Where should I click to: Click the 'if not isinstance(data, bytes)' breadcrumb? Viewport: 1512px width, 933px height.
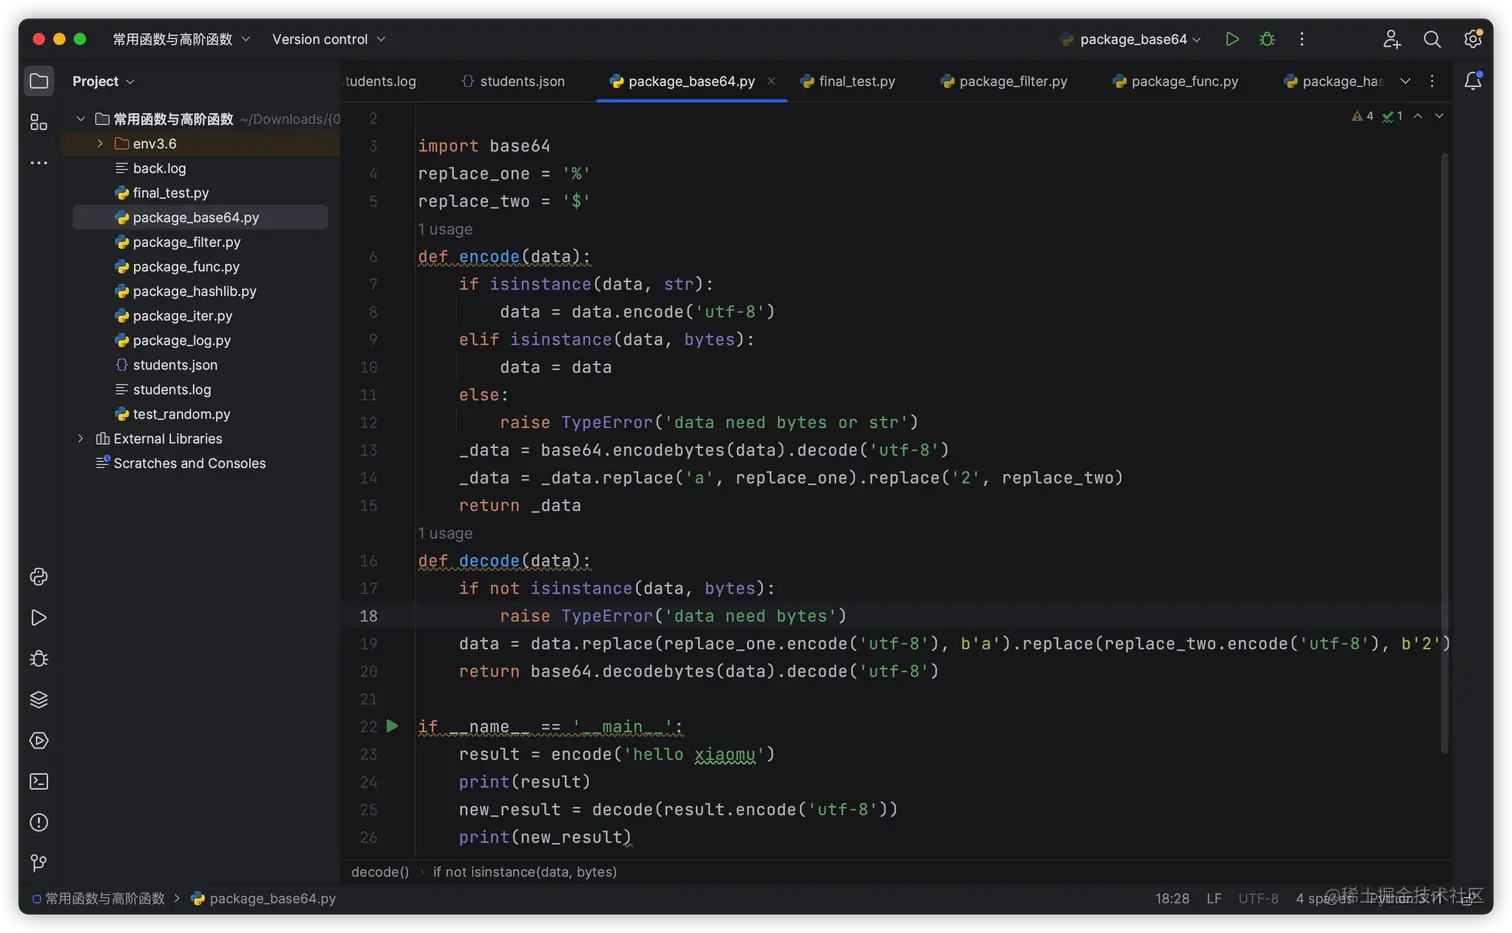point(525,872)
